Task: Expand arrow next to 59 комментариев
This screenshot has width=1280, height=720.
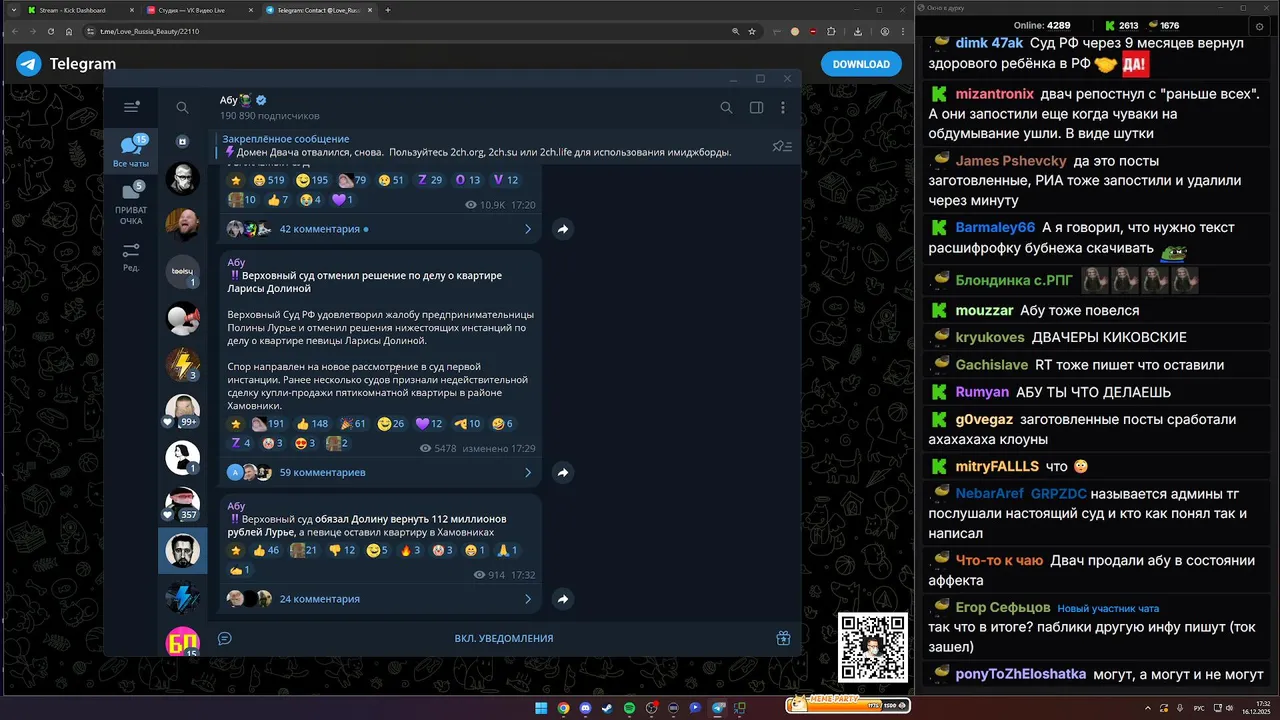Action: click(x=528, y=472)
